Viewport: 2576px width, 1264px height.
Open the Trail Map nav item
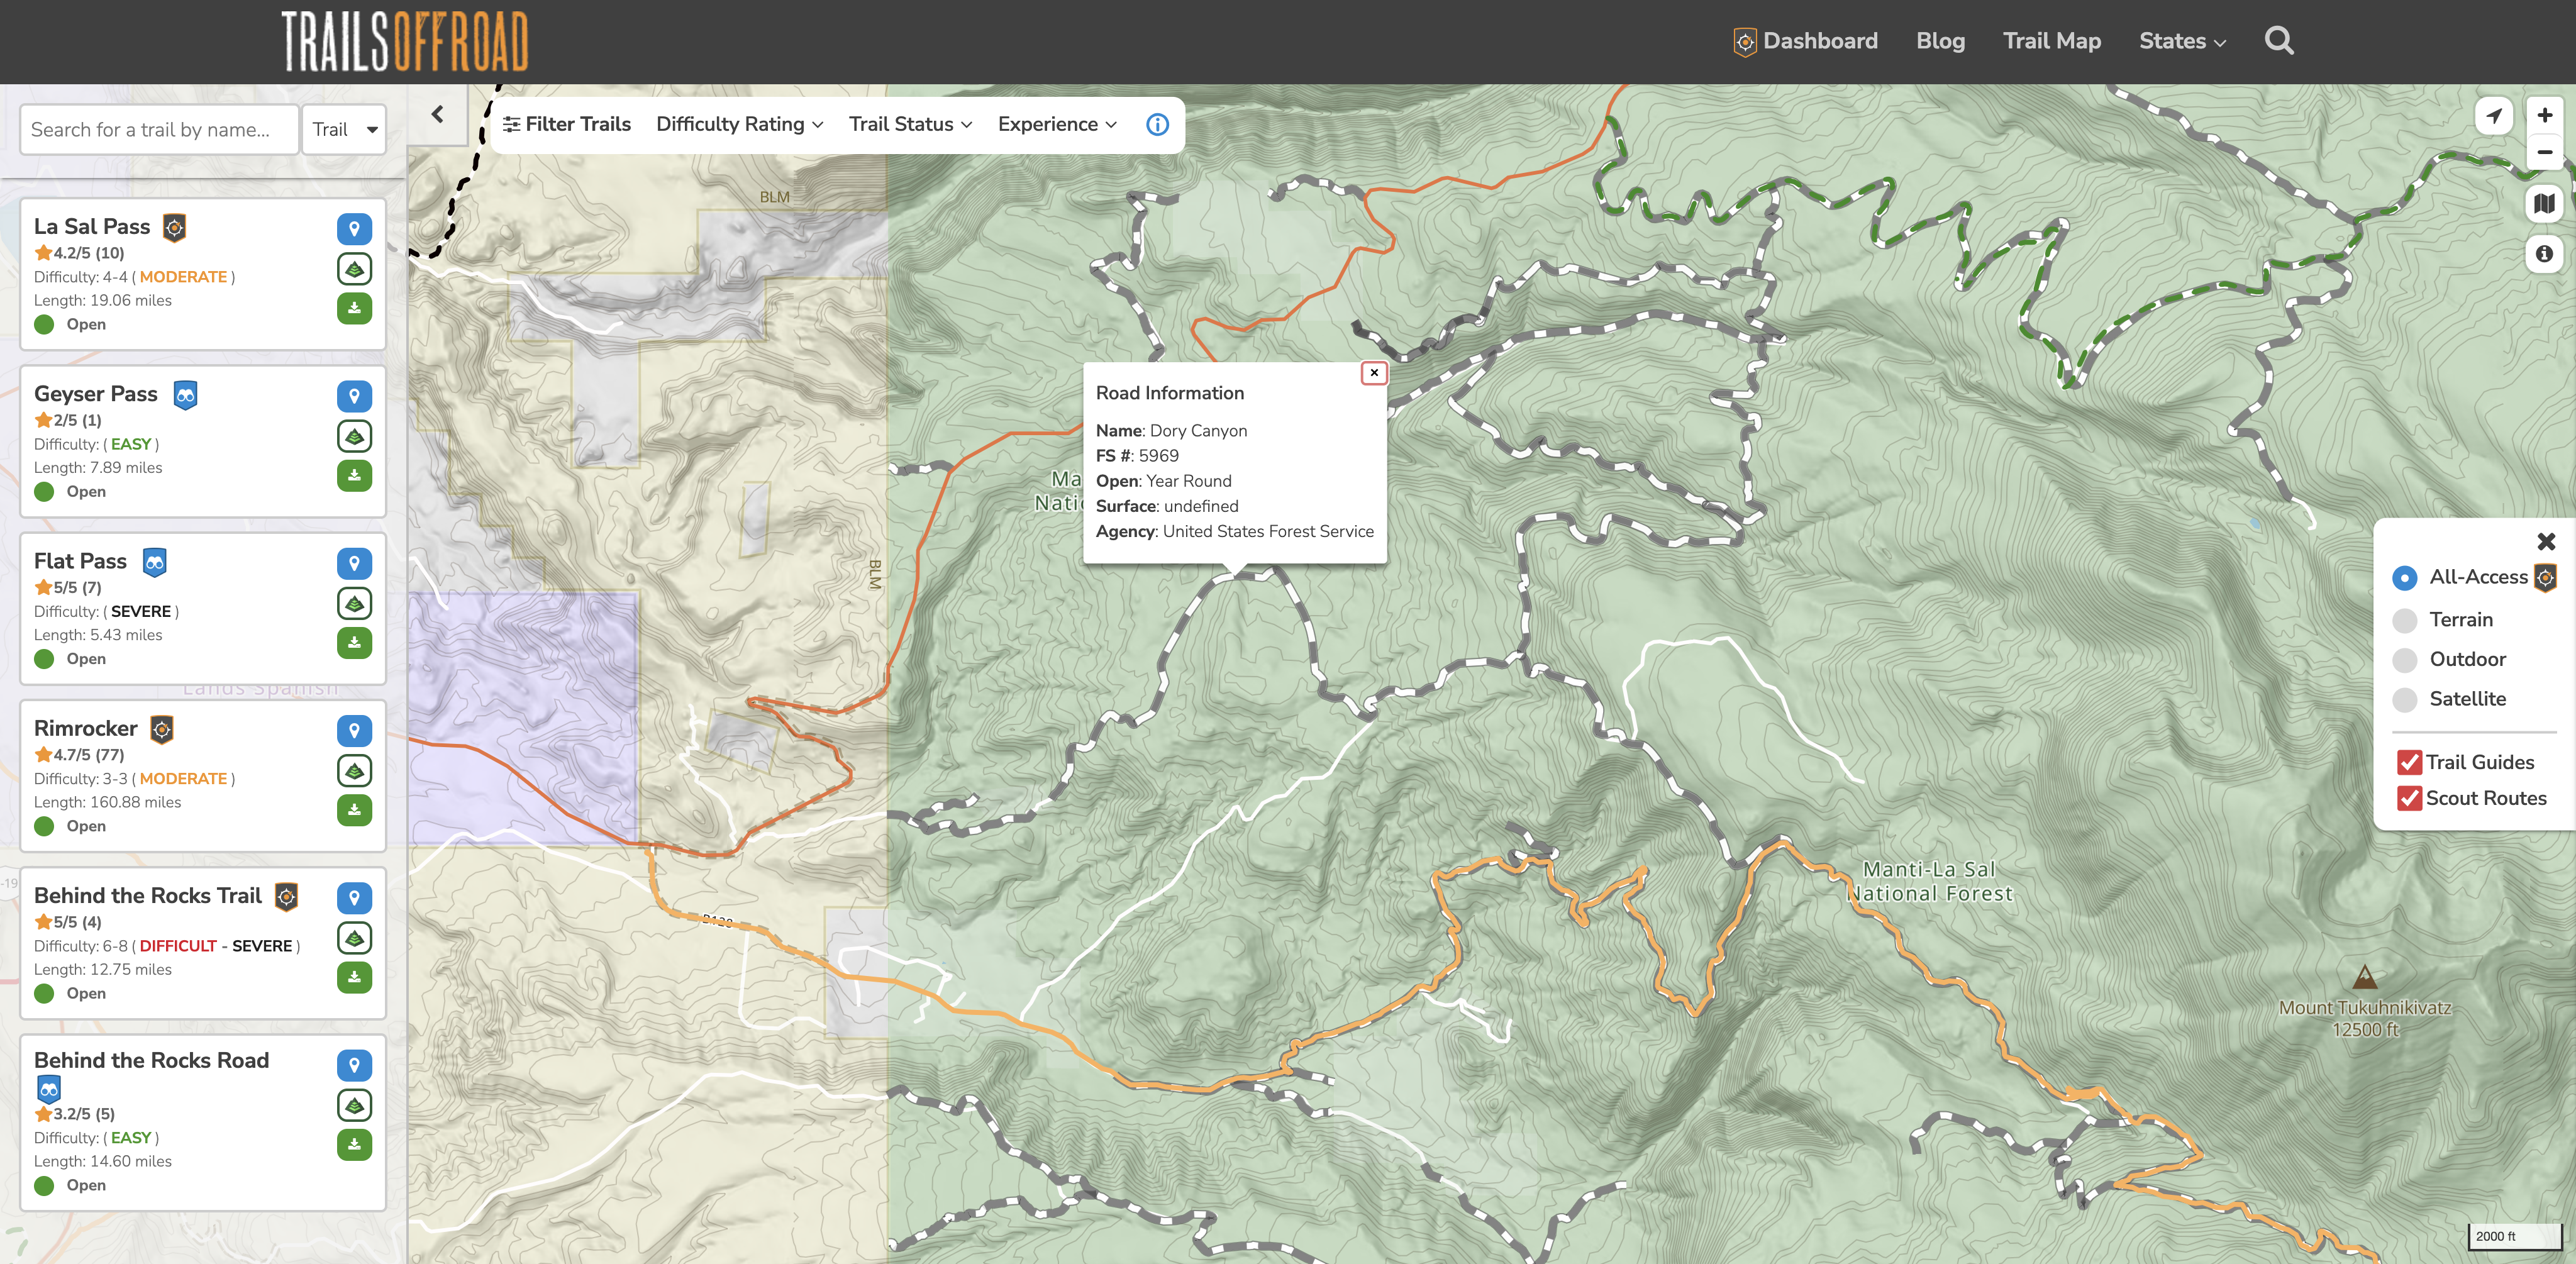[x=2051, y=41]
